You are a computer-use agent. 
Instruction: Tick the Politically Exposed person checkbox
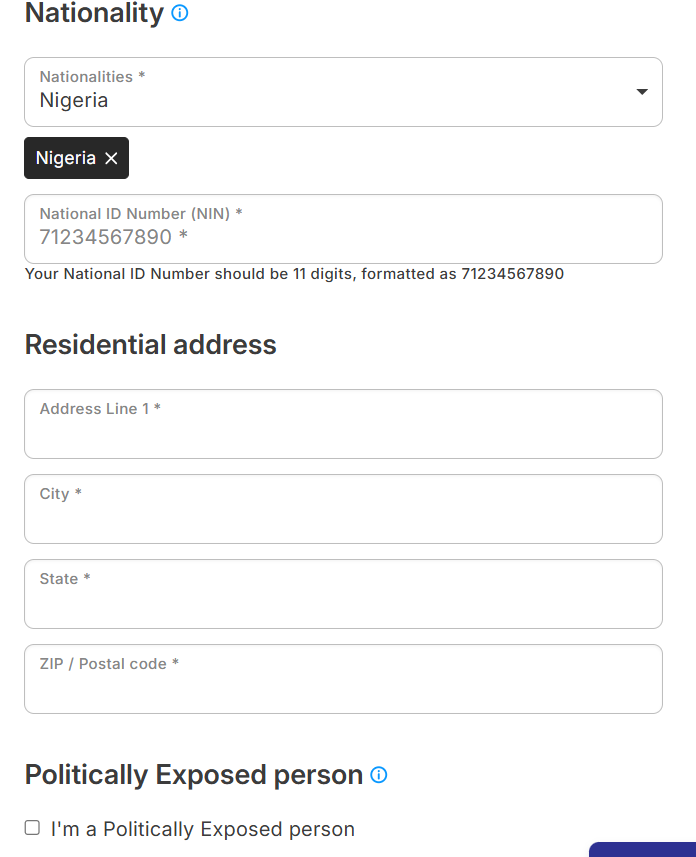(32, 828)
